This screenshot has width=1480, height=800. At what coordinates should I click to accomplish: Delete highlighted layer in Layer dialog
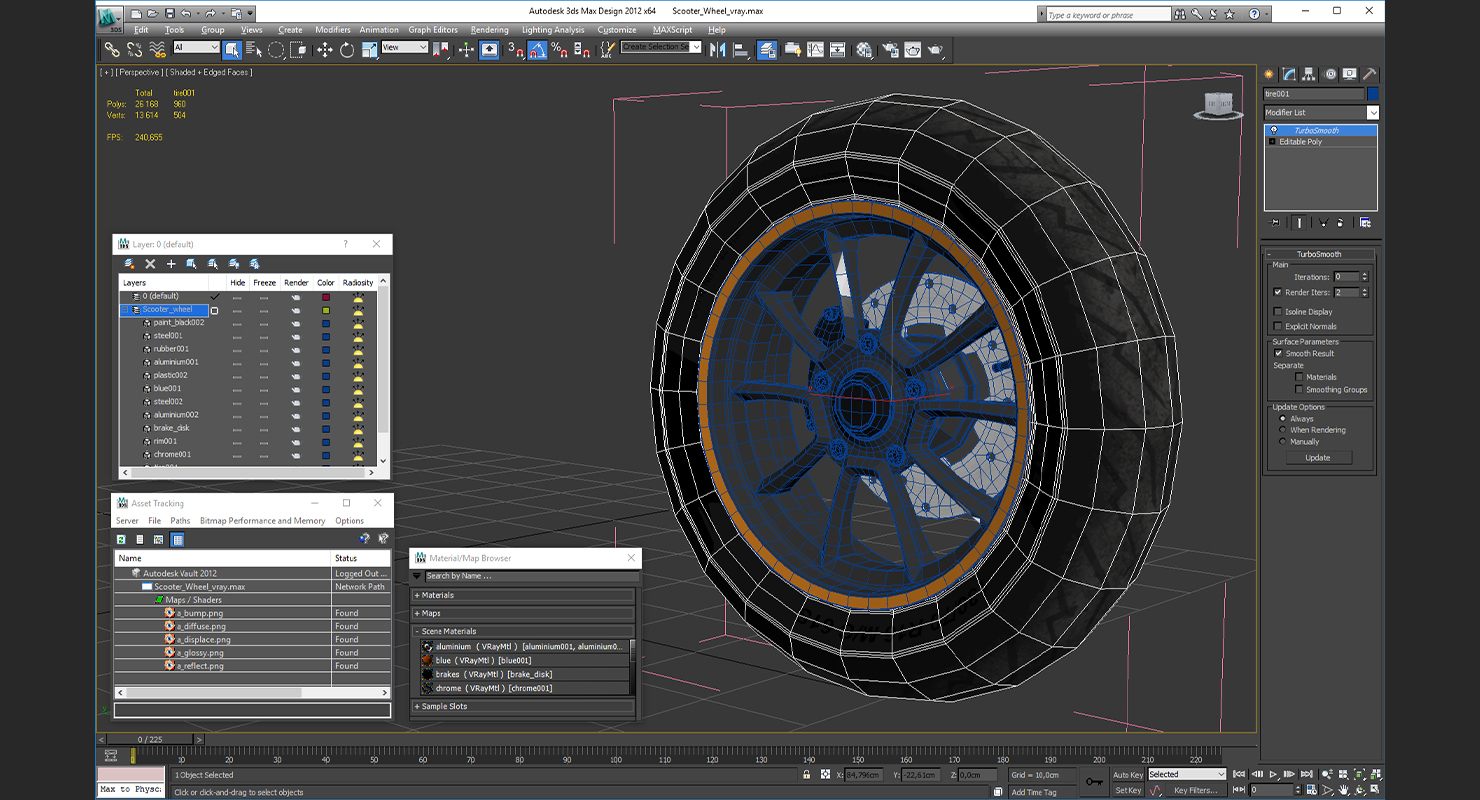click(150, 264)
